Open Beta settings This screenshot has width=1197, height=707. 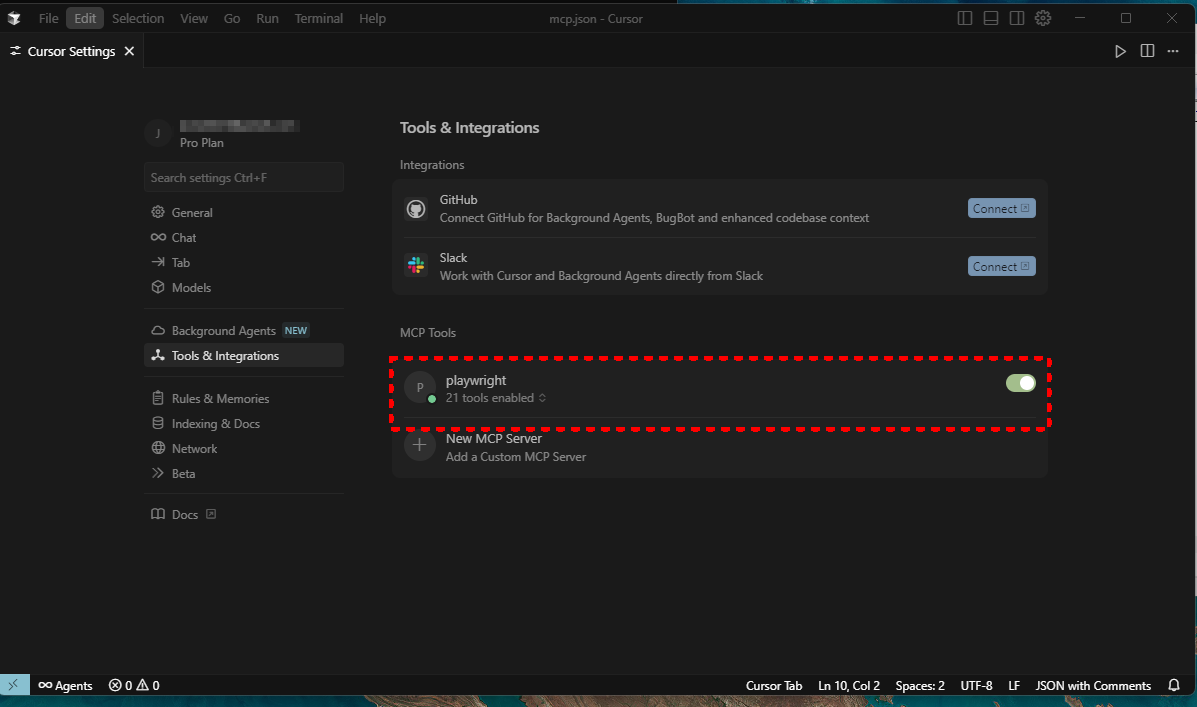pos(244,473)
